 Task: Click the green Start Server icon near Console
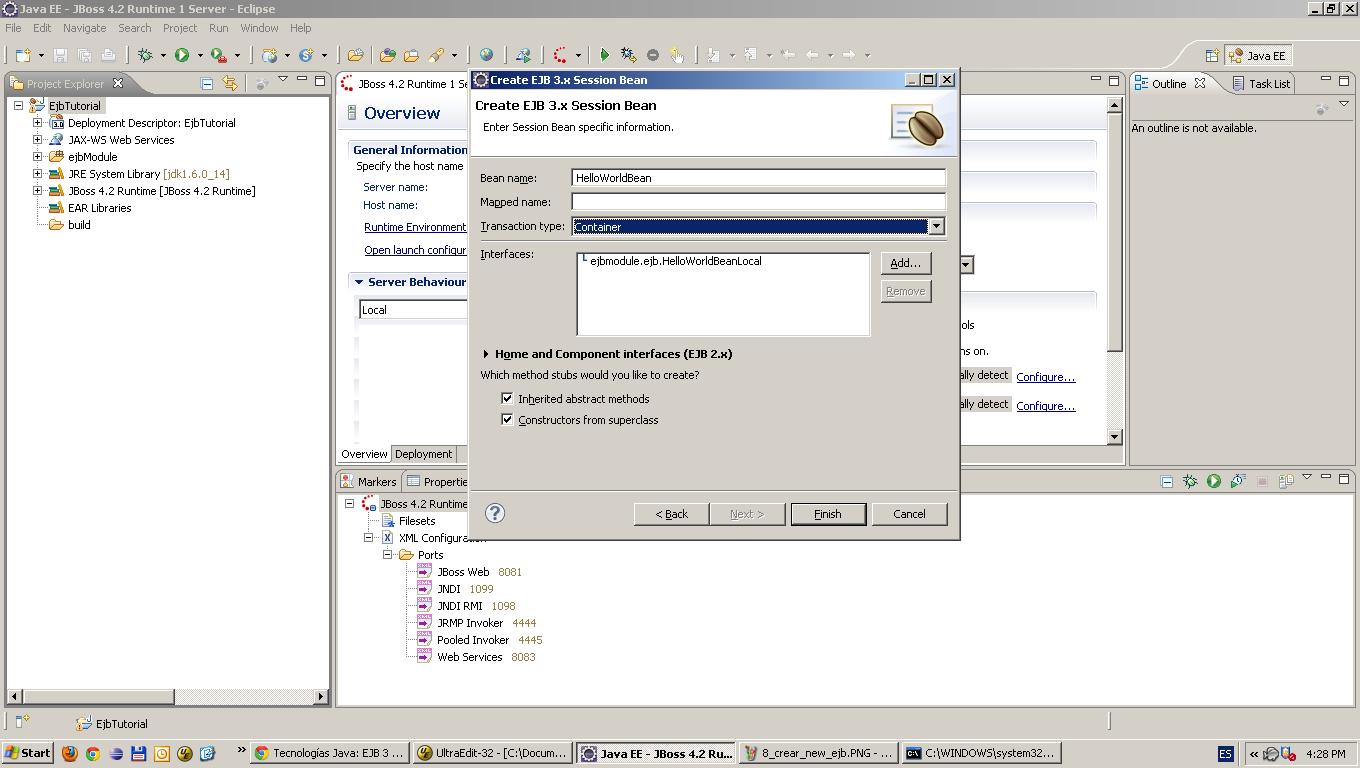coord(1213,481)
